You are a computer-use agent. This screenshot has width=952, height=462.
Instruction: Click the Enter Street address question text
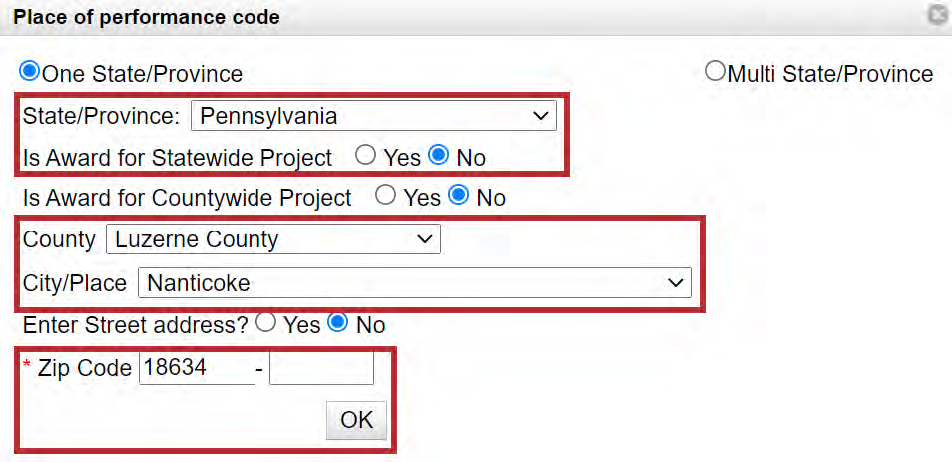(x=135, y=325)
